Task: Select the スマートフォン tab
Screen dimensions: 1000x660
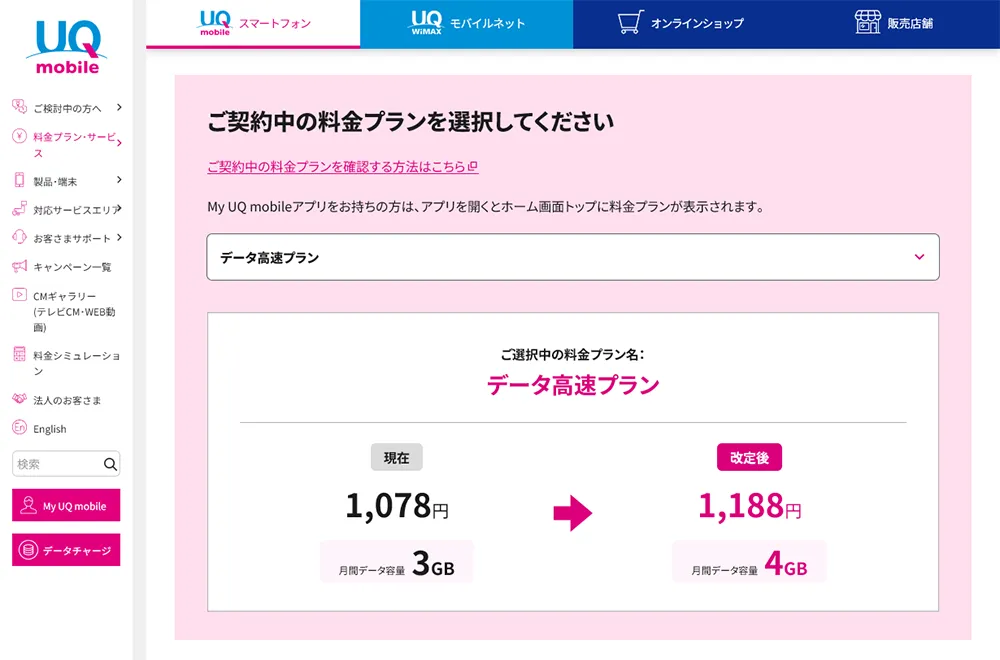Action: point(253,24)
